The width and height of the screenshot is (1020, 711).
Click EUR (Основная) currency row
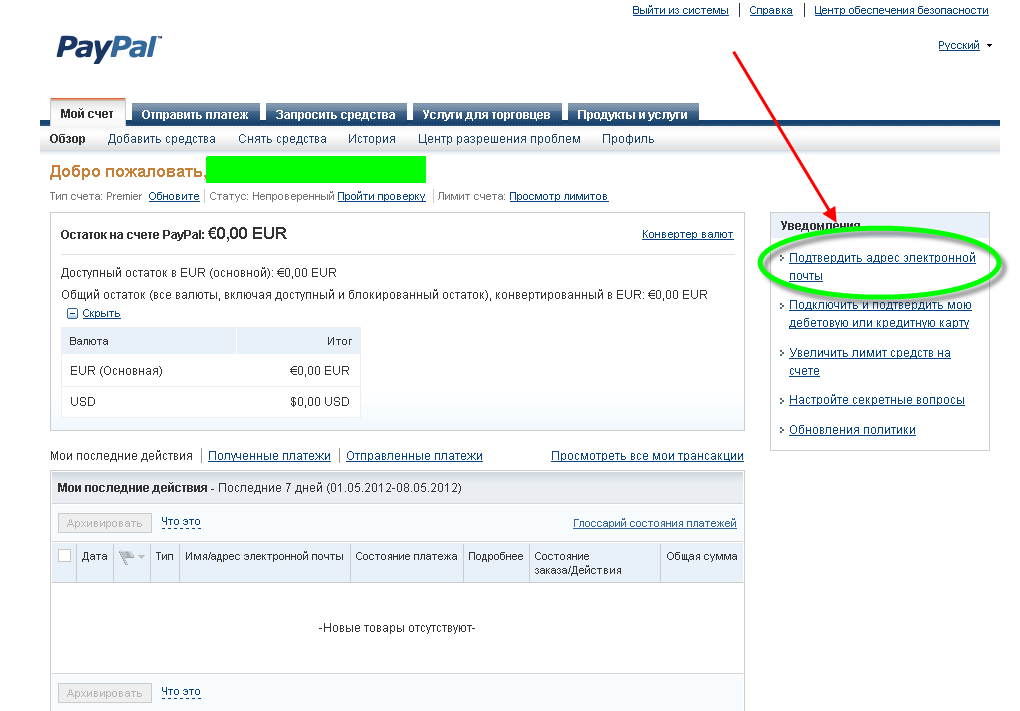point(211,371)
